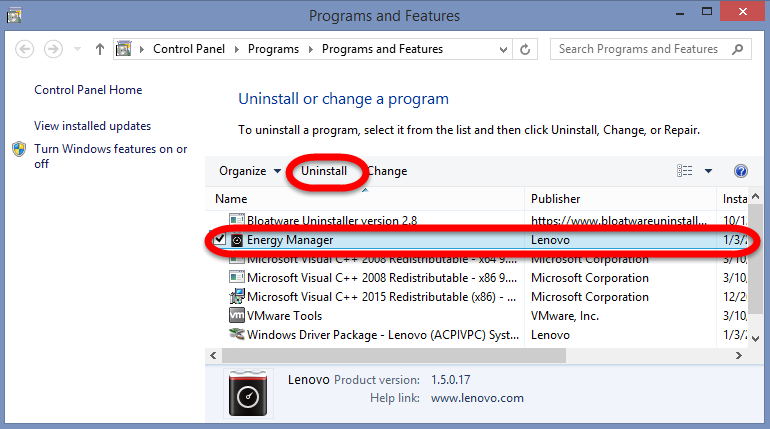Image resolution: width=770 pixels, height=429 pixels.
Task: Open the www.lenovo.com help link
Action: (477, 398)
